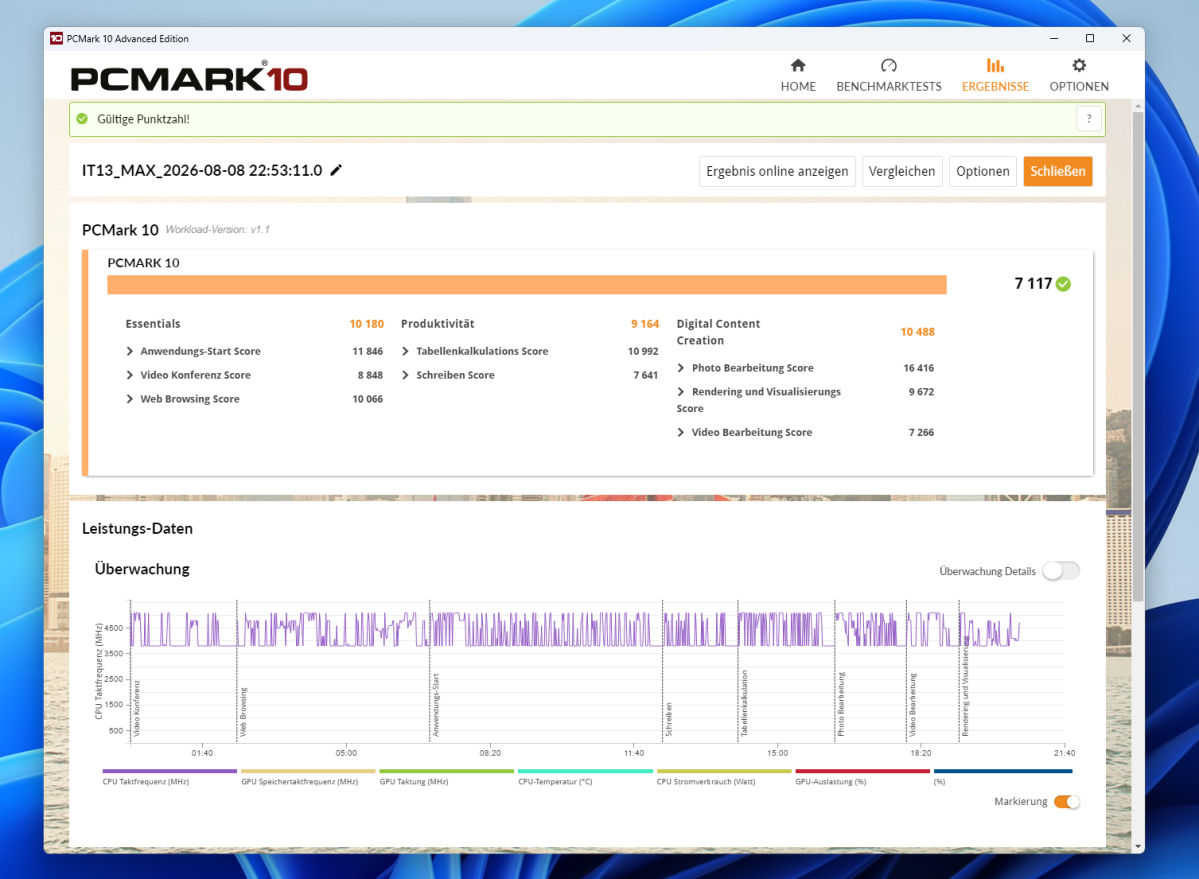Image resolution: width=1199 pixels, height=879 pixels.
Task: Click the PCMark app icon in the title bar
Action: coord(56,38)
